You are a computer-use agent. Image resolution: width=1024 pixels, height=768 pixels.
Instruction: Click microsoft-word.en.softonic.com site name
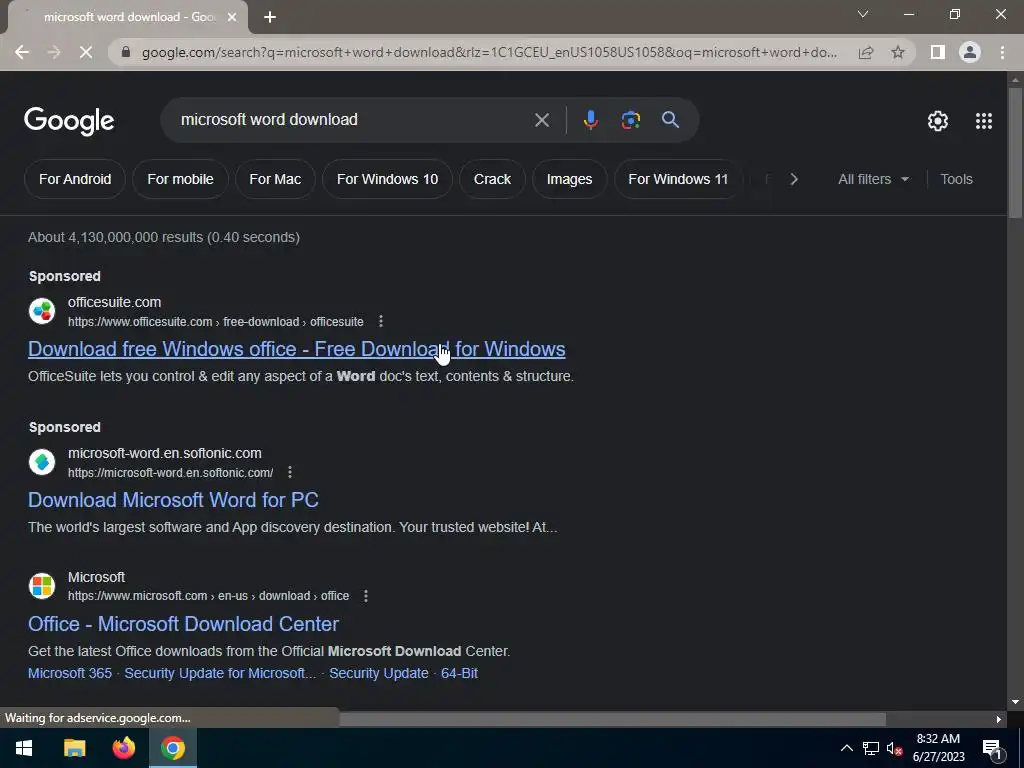coord(165,453)
